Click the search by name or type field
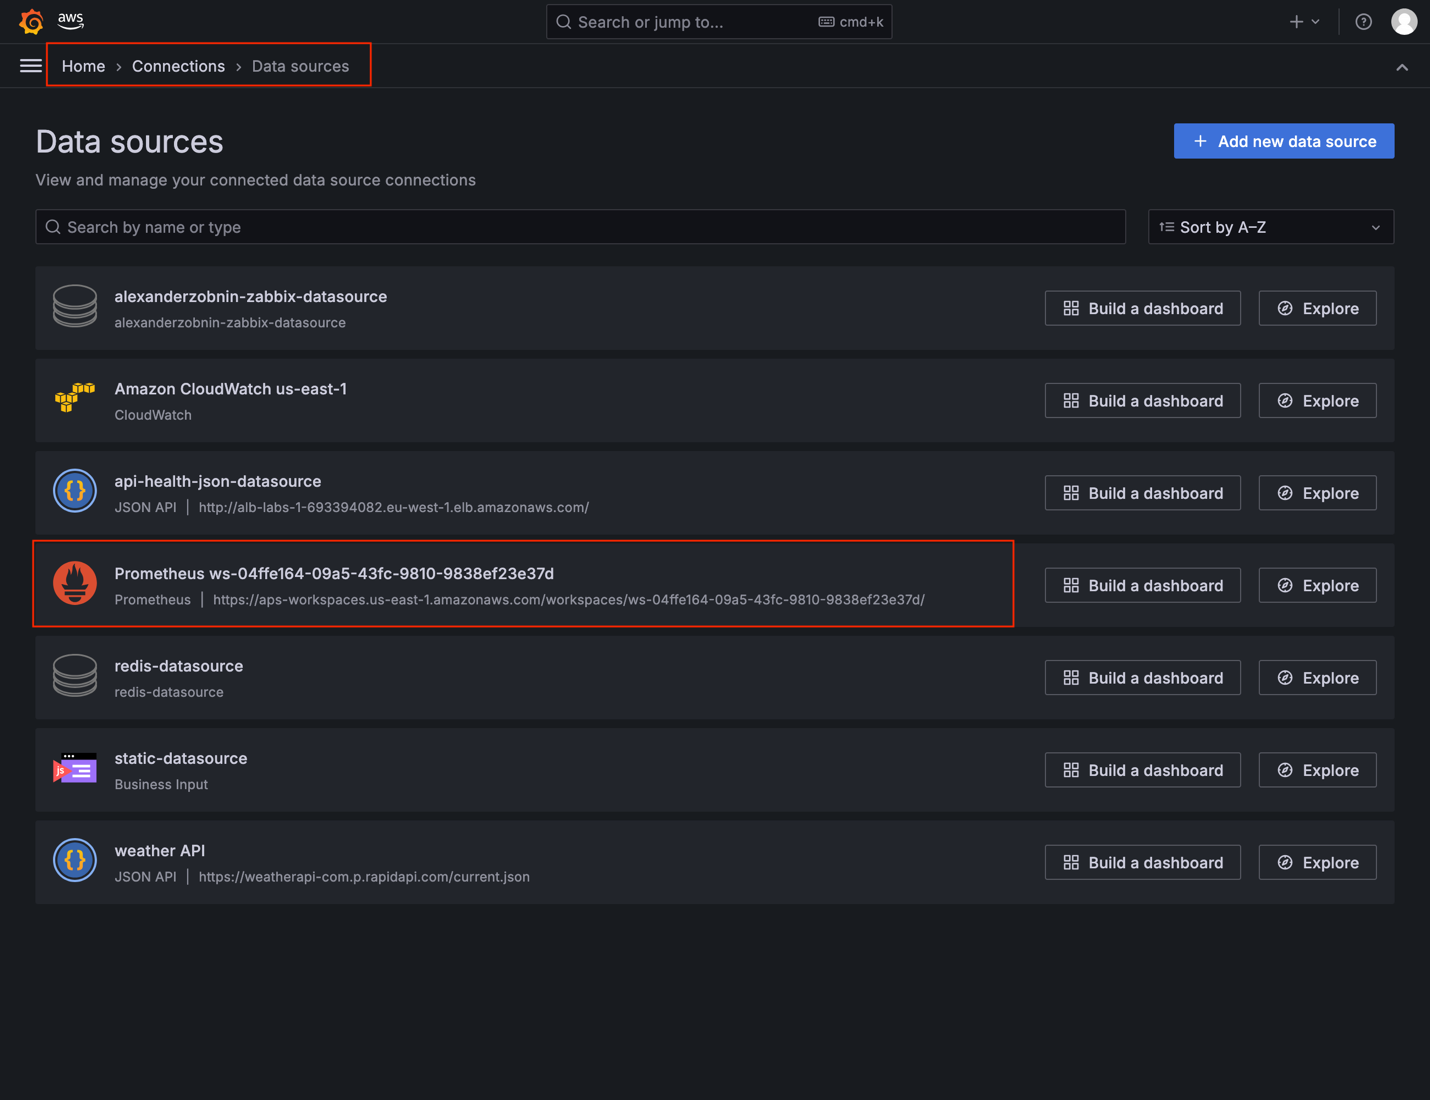 (x=580, y=227)
